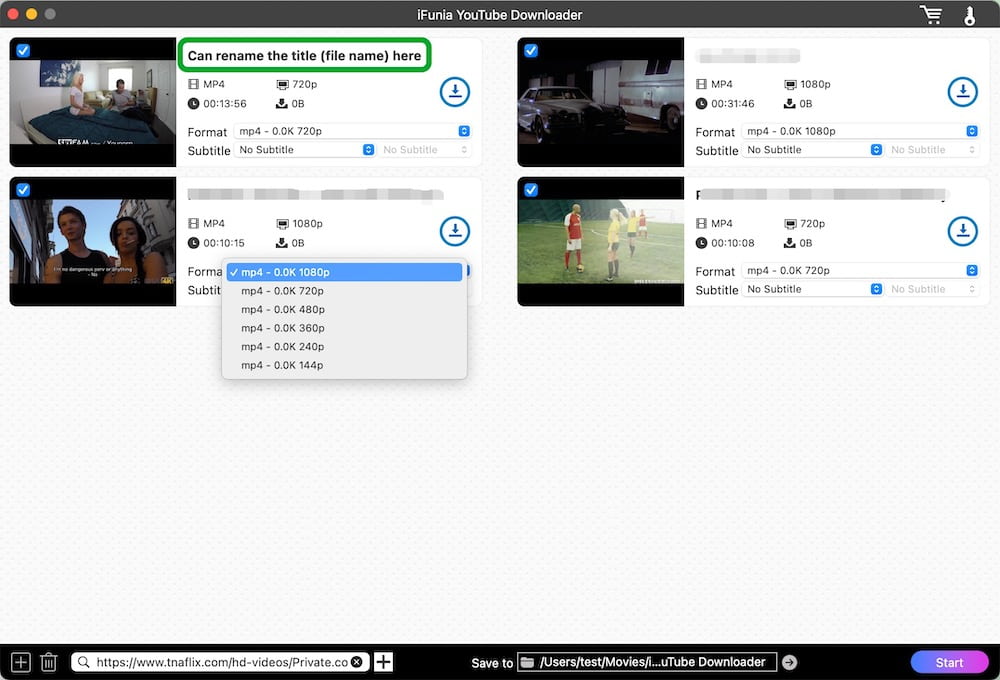
Task: Expand the Format dropdown showing mp4 720p in first video
Action: pyautogui.click(x=352, y=131)
